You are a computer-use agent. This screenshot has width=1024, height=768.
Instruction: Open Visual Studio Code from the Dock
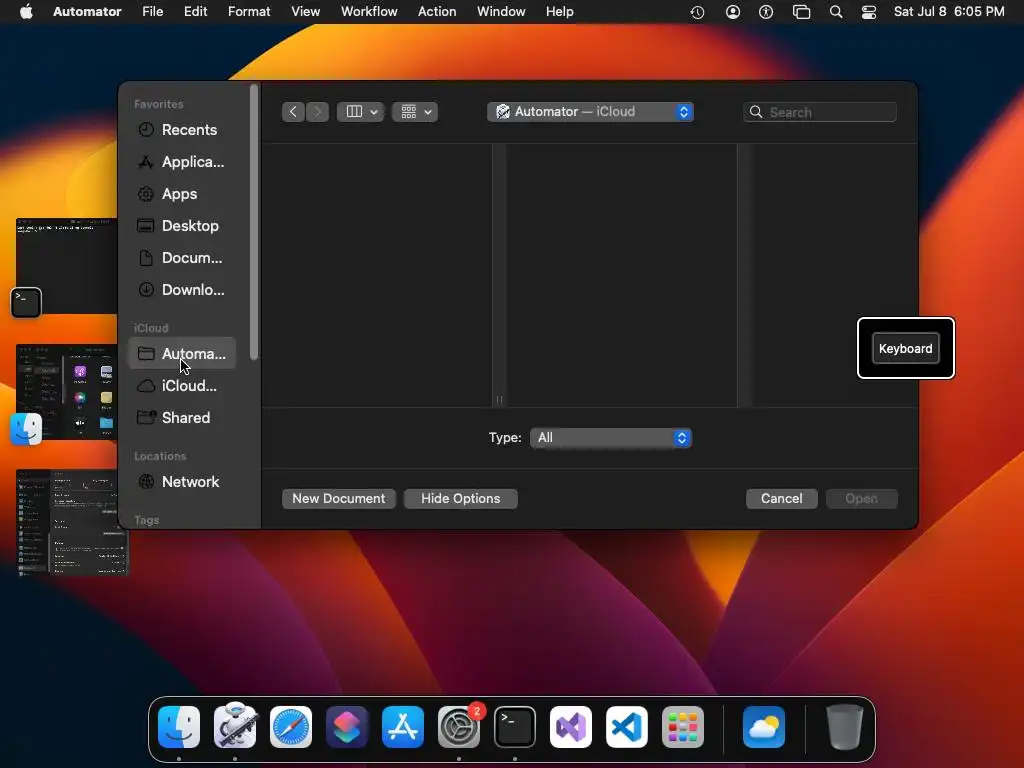627,727
